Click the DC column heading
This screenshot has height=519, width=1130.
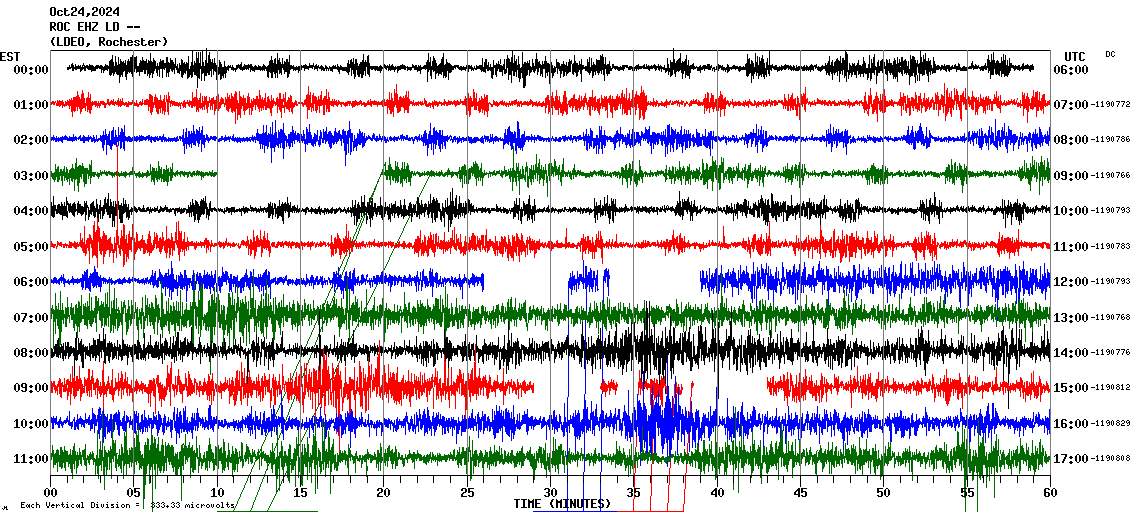1110,54
